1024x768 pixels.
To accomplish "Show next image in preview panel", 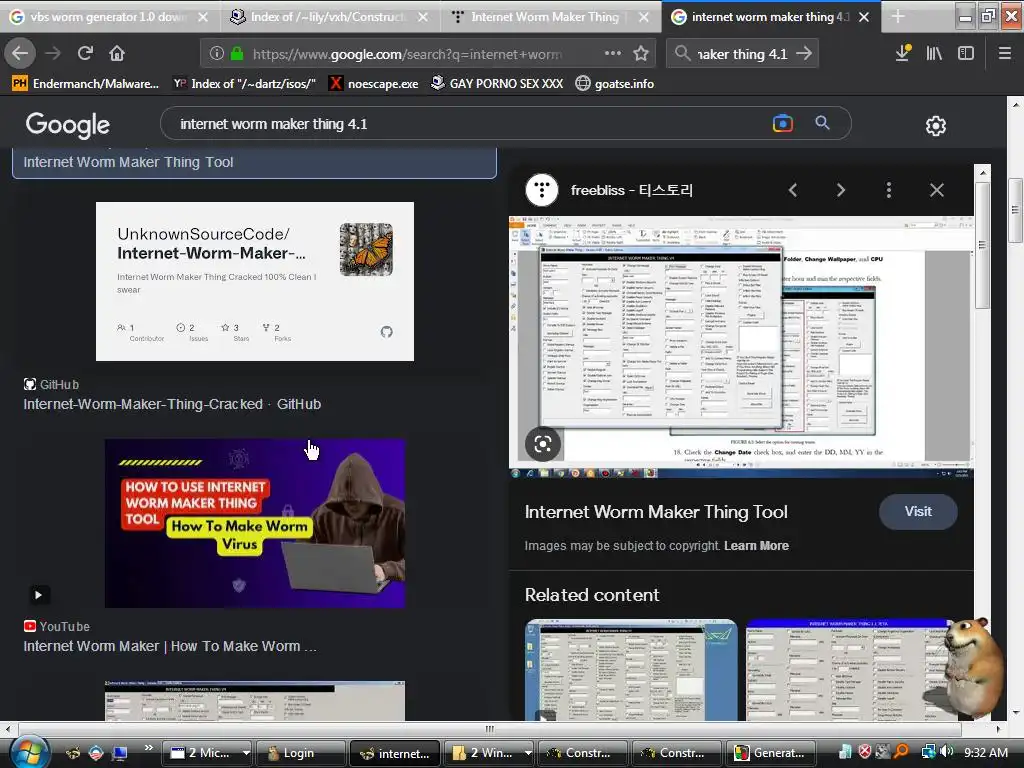I will (x=840, y=190).
